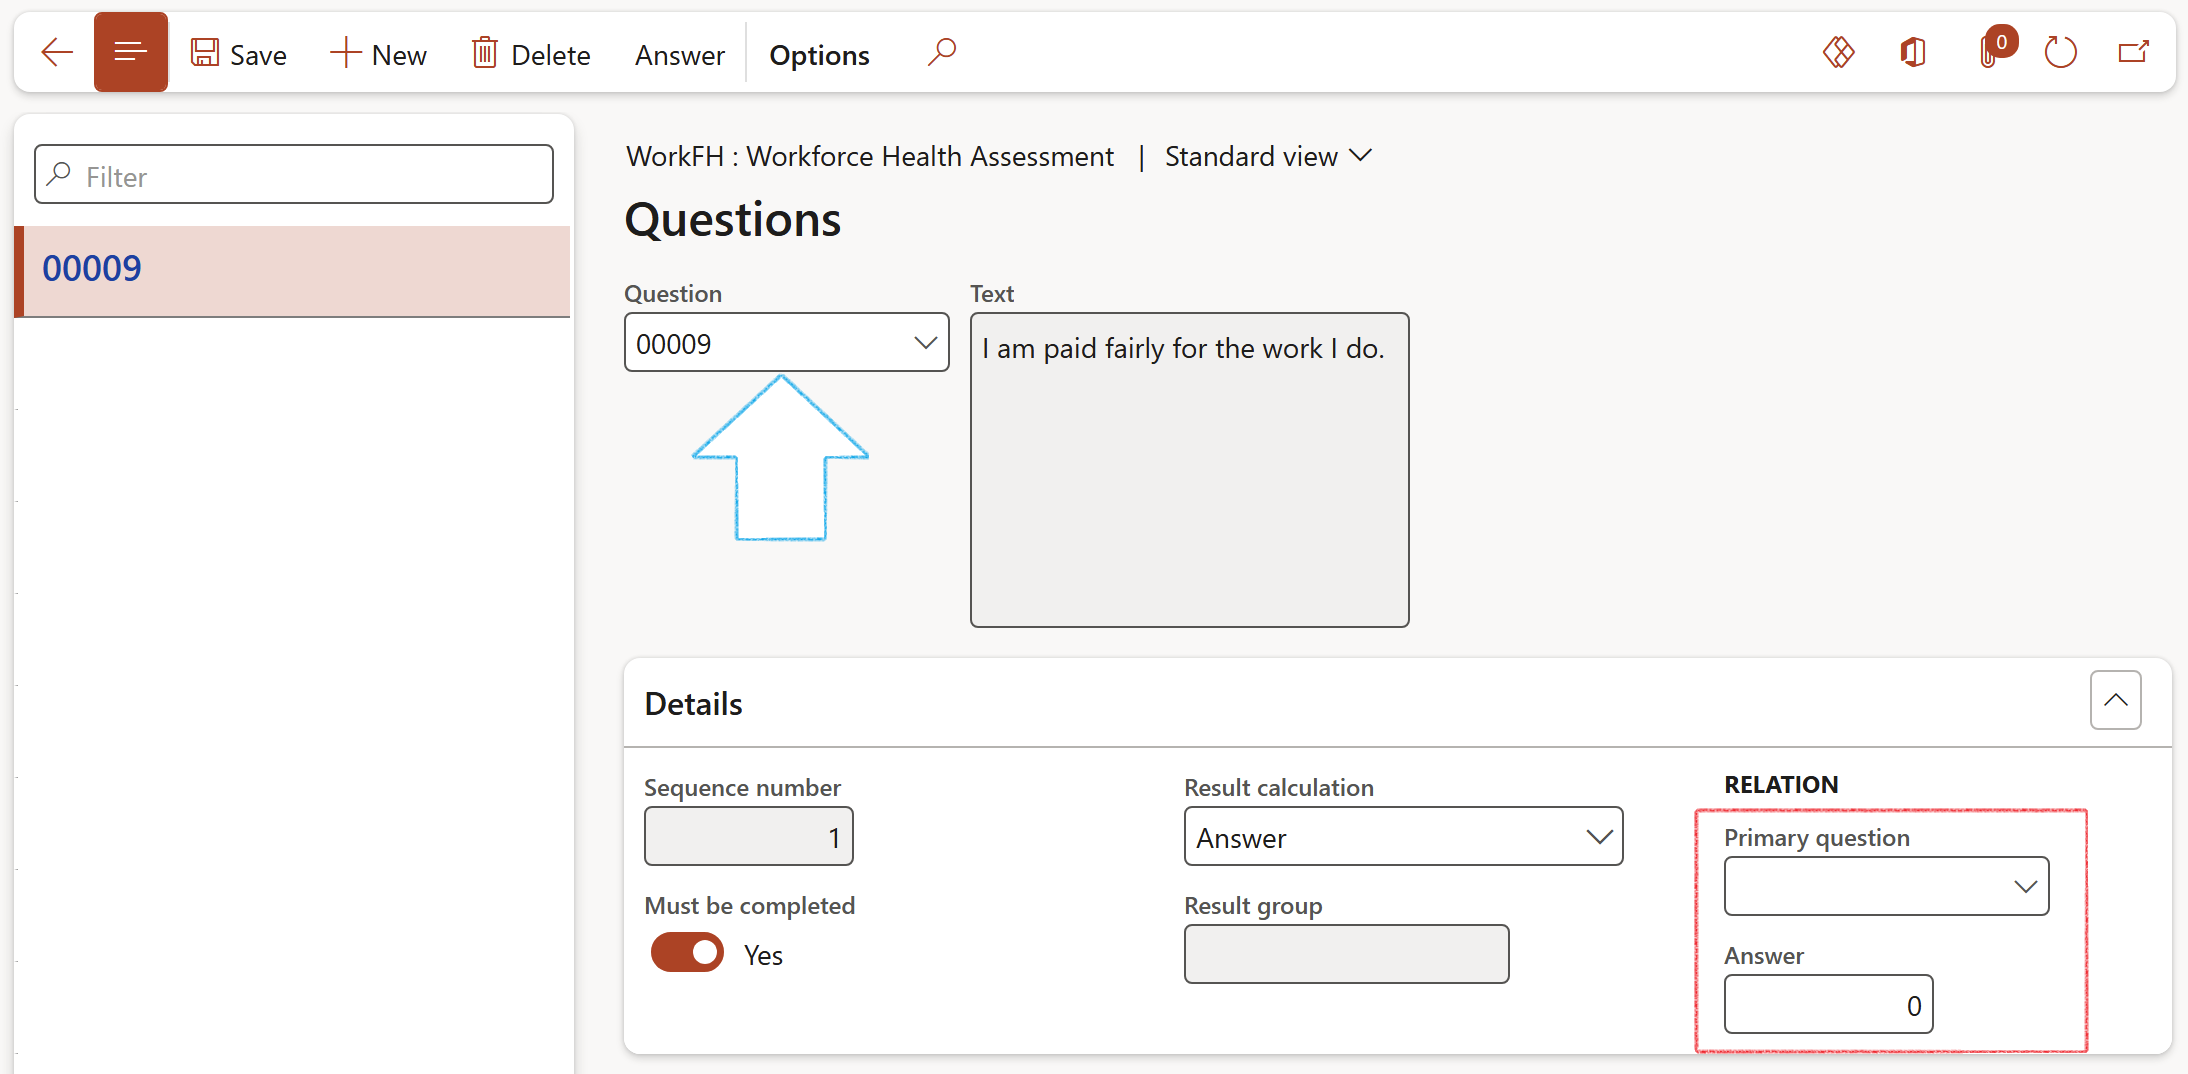Expand the Standard view dropdown
This screenshot has width=2188, height=1074.
[1268, 157]
